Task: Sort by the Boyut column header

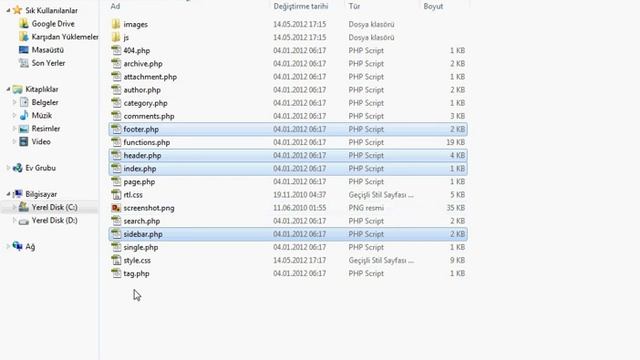Action: click(433, 6)
